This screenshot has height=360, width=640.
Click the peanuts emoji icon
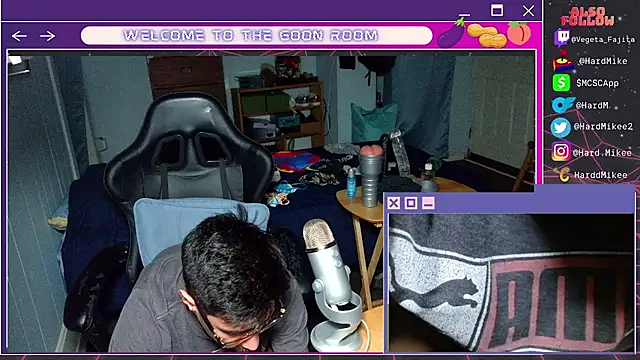[487, 36]
